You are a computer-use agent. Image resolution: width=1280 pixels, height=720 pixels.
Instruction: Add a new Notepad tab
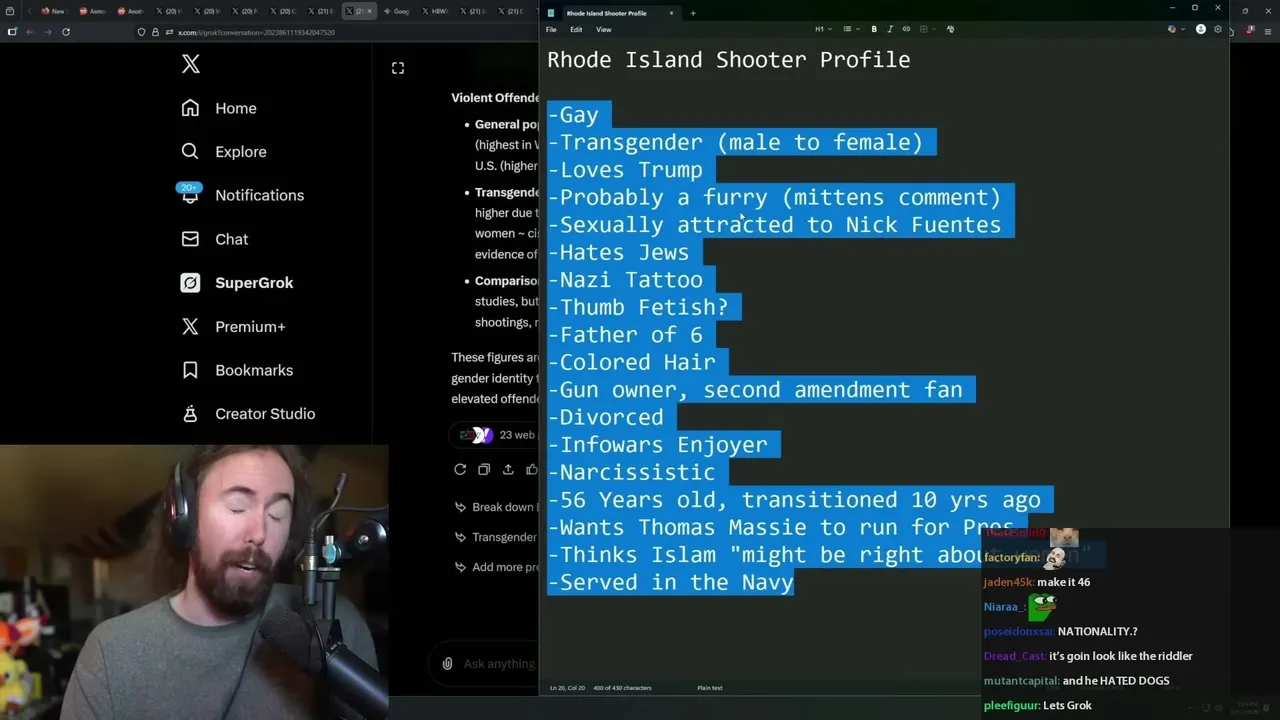[x=693, y=13]
